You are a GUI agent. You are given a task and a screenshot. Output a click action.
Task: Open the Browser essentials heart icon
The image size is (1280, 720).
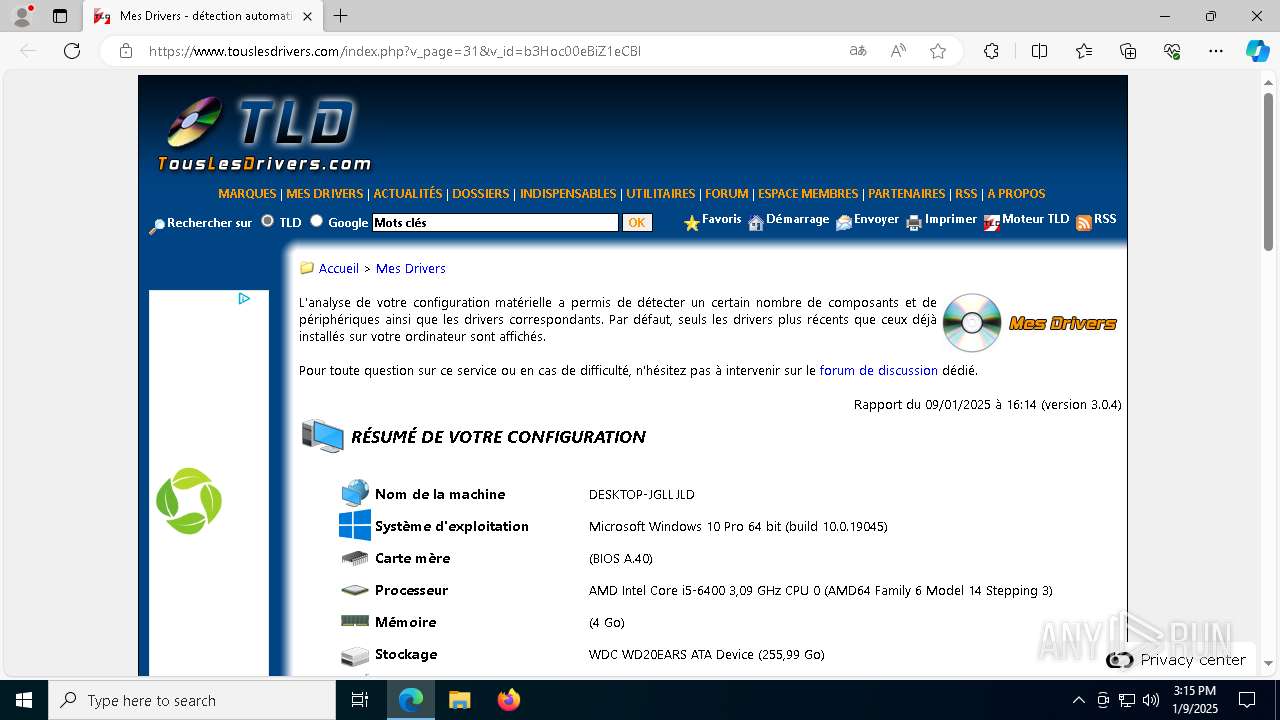pyautogui.click(x=1172, y=51)
